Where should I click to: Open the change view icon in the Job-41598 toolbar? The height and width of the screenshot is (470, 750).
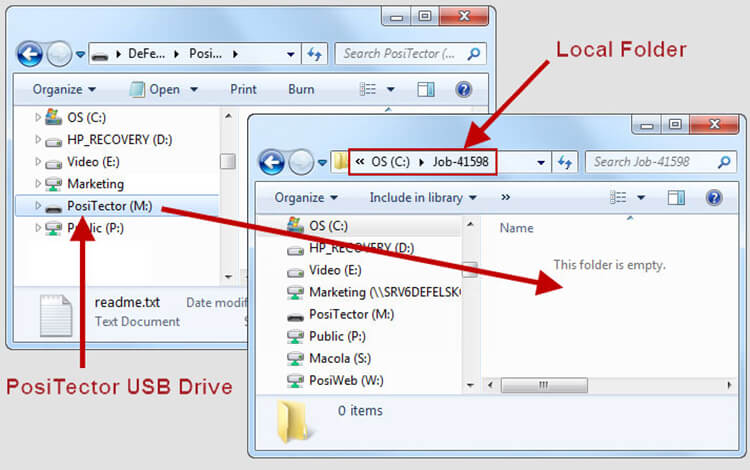point(618,198)
